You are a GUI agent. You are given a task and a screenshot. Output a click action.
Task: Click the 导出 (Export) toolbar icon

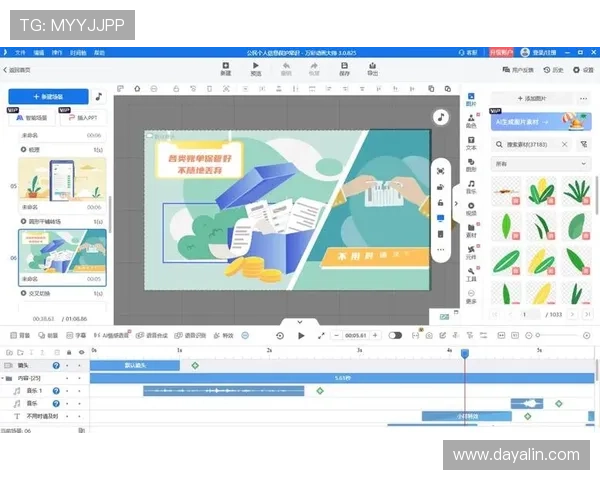point(372,68)
